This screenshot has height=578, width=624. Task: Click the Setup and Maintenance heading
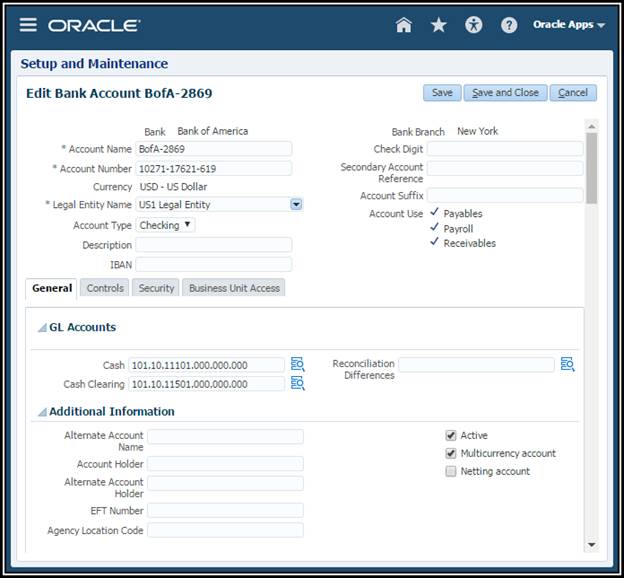click(x=94, y=64)
